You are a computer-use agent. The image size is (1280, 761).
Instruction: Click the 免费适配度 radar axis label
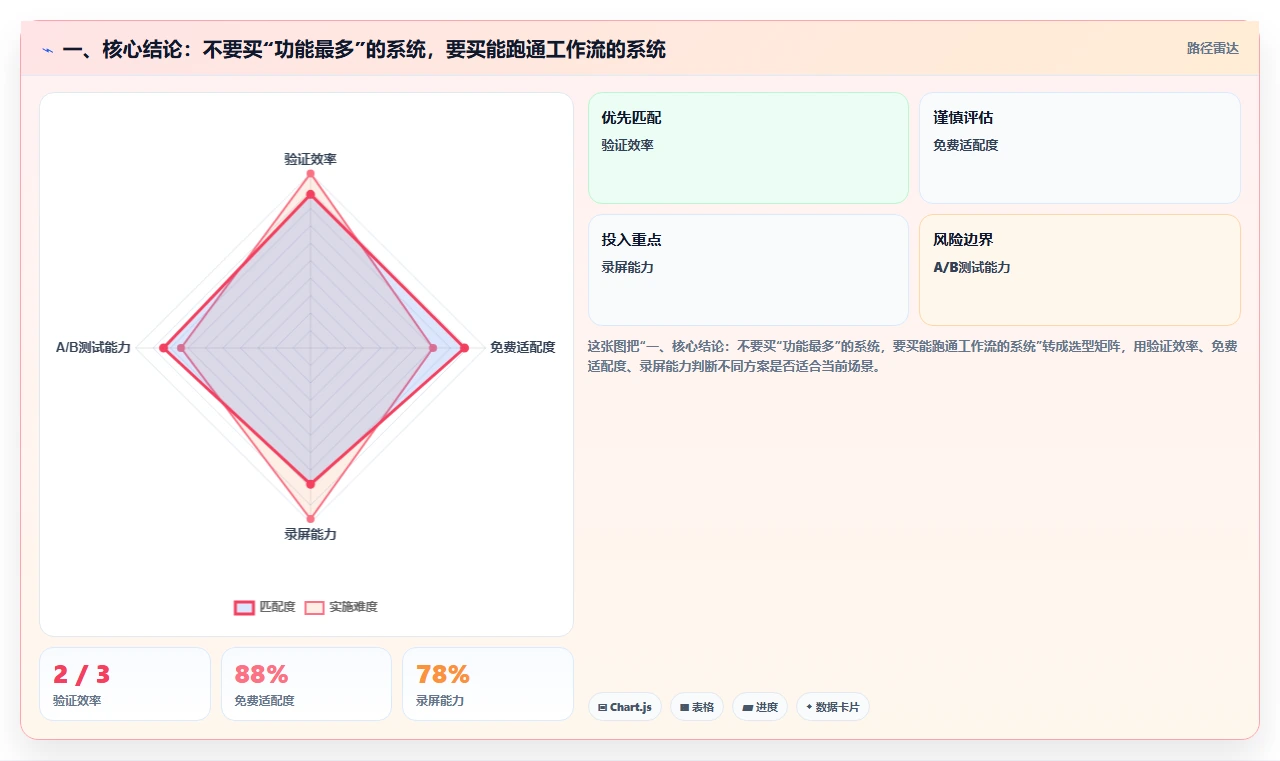click(x=522, y=347)
